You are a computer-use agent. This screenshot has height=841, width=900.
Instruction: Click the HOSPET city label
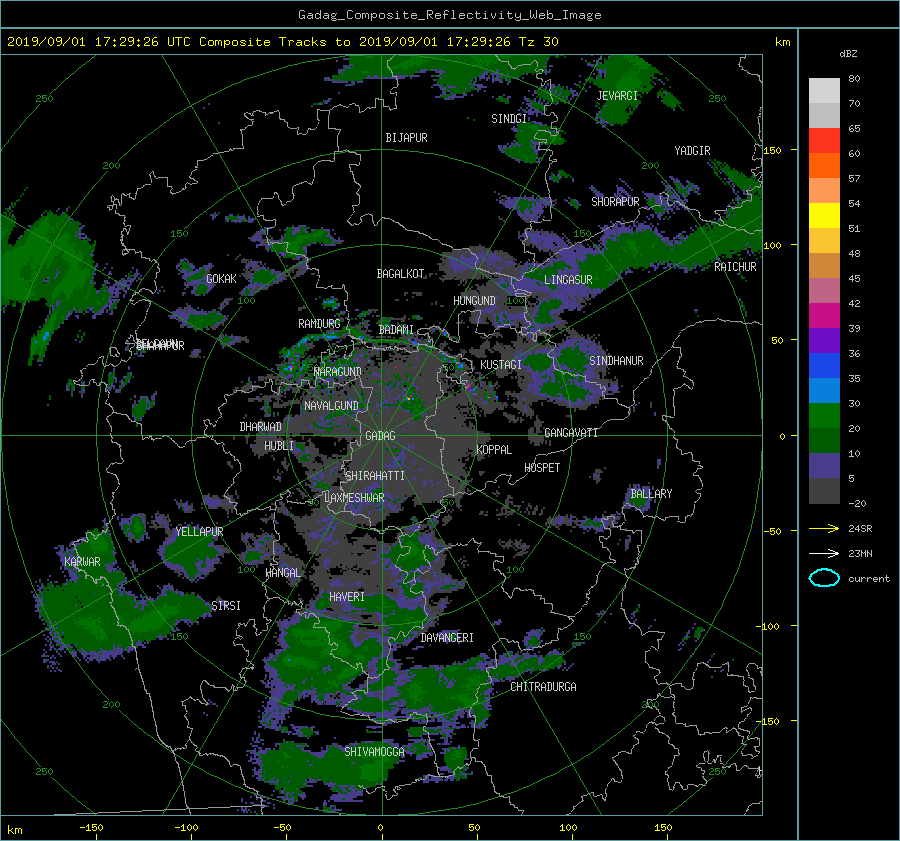click(542, 468)
